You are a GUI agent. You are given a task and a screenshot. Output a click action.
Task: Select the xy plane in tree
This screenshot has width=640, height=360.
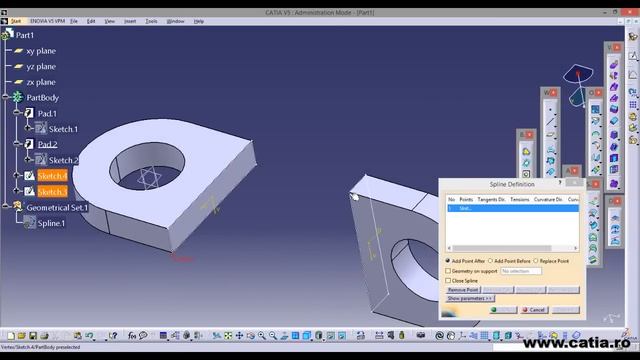pos(41,51)
